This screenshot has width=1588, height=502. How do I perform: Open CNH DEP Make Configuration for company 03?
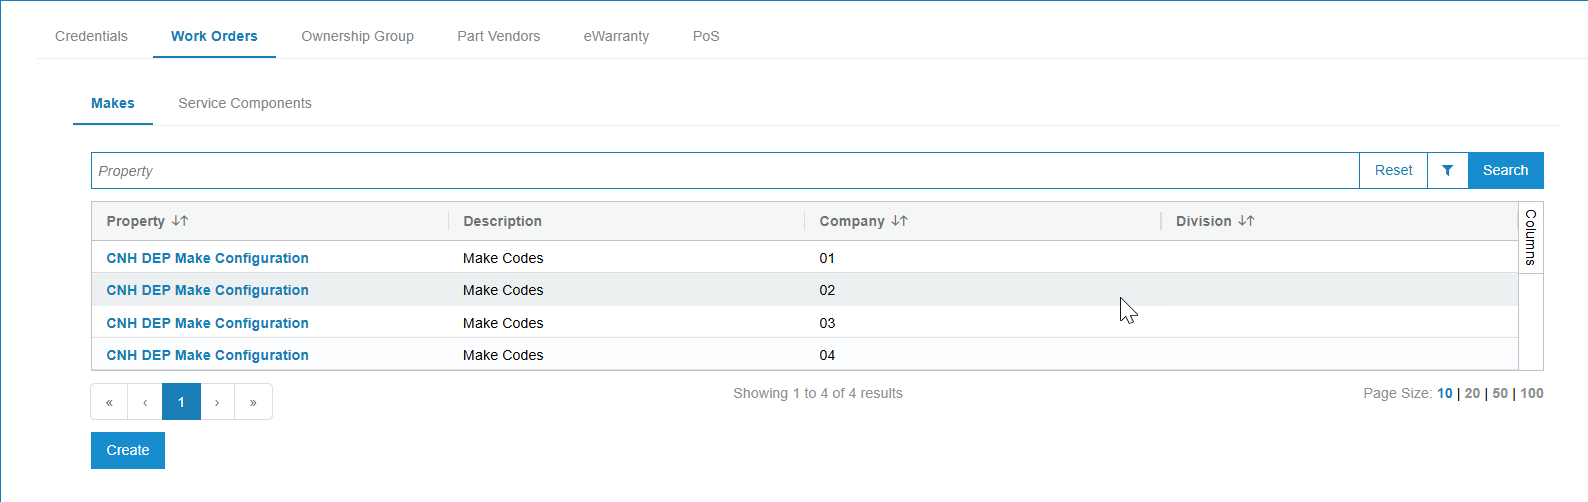207,323
